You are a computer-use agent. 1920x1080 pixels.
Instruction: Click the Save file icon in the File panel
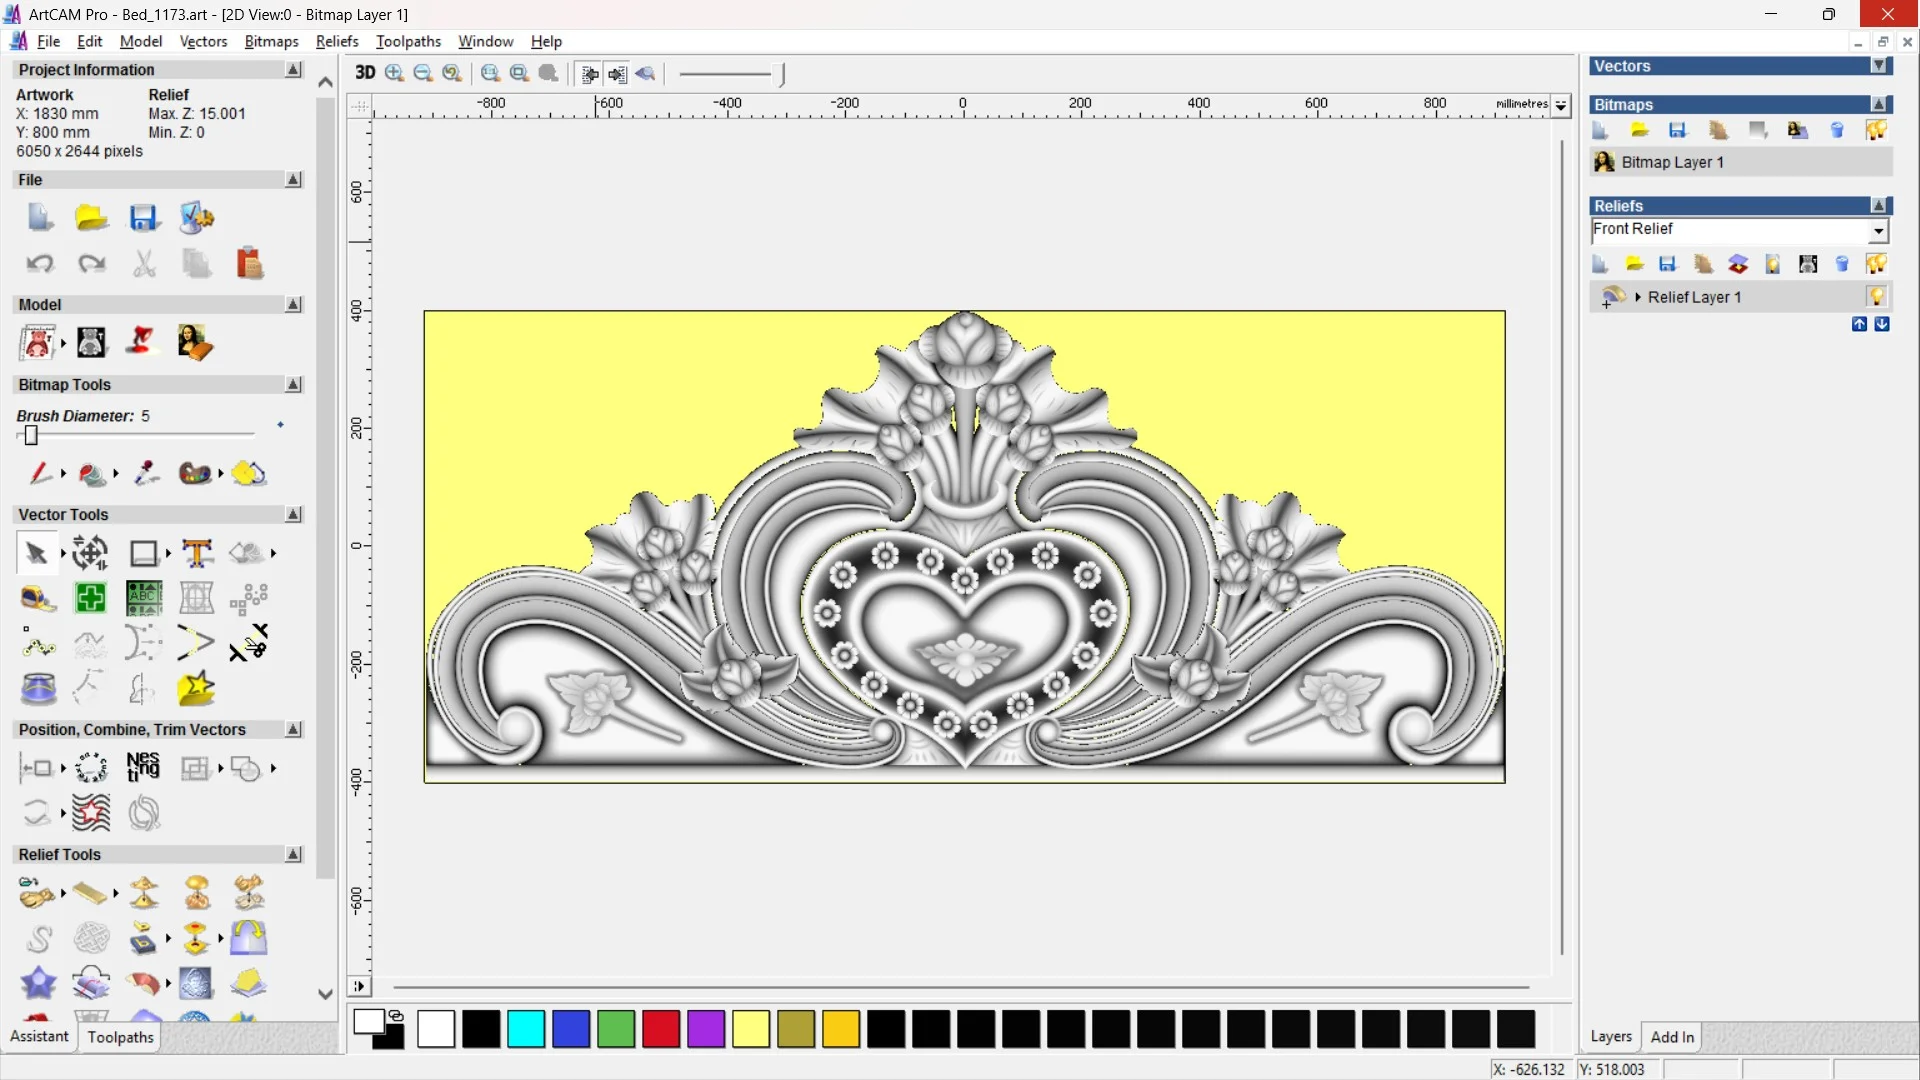144,218
